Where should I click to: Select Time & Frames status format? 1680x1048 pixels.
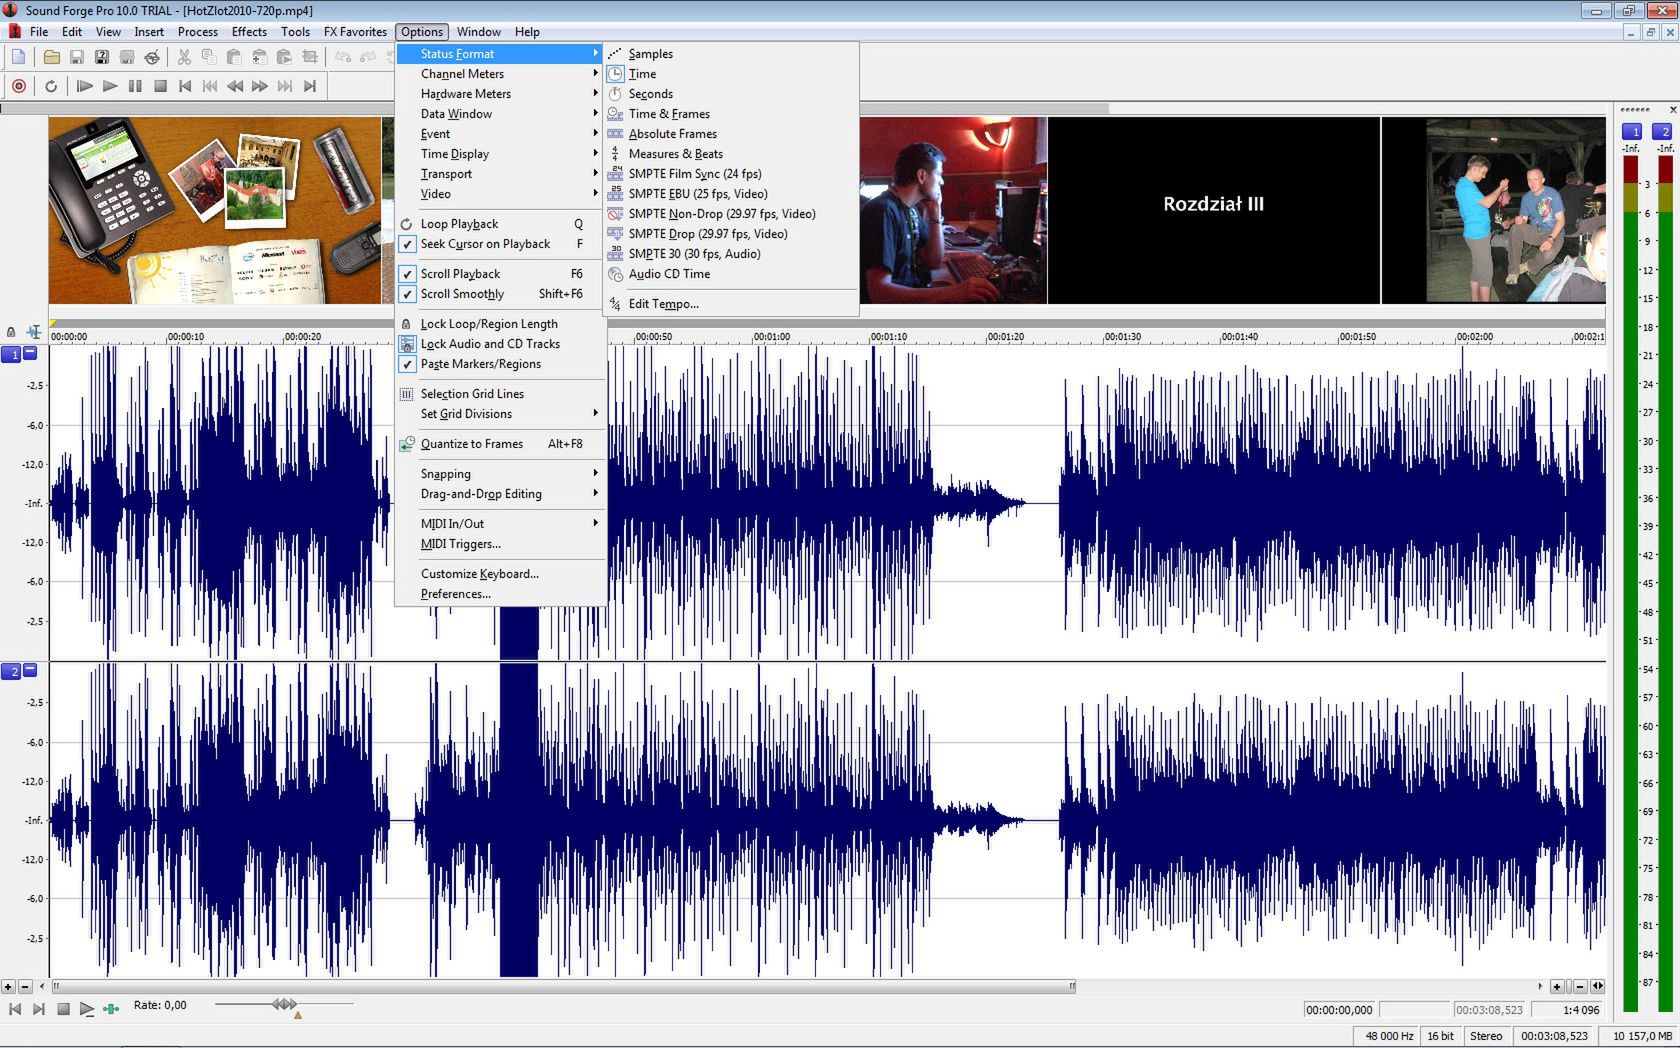click(x=731, y=114)
